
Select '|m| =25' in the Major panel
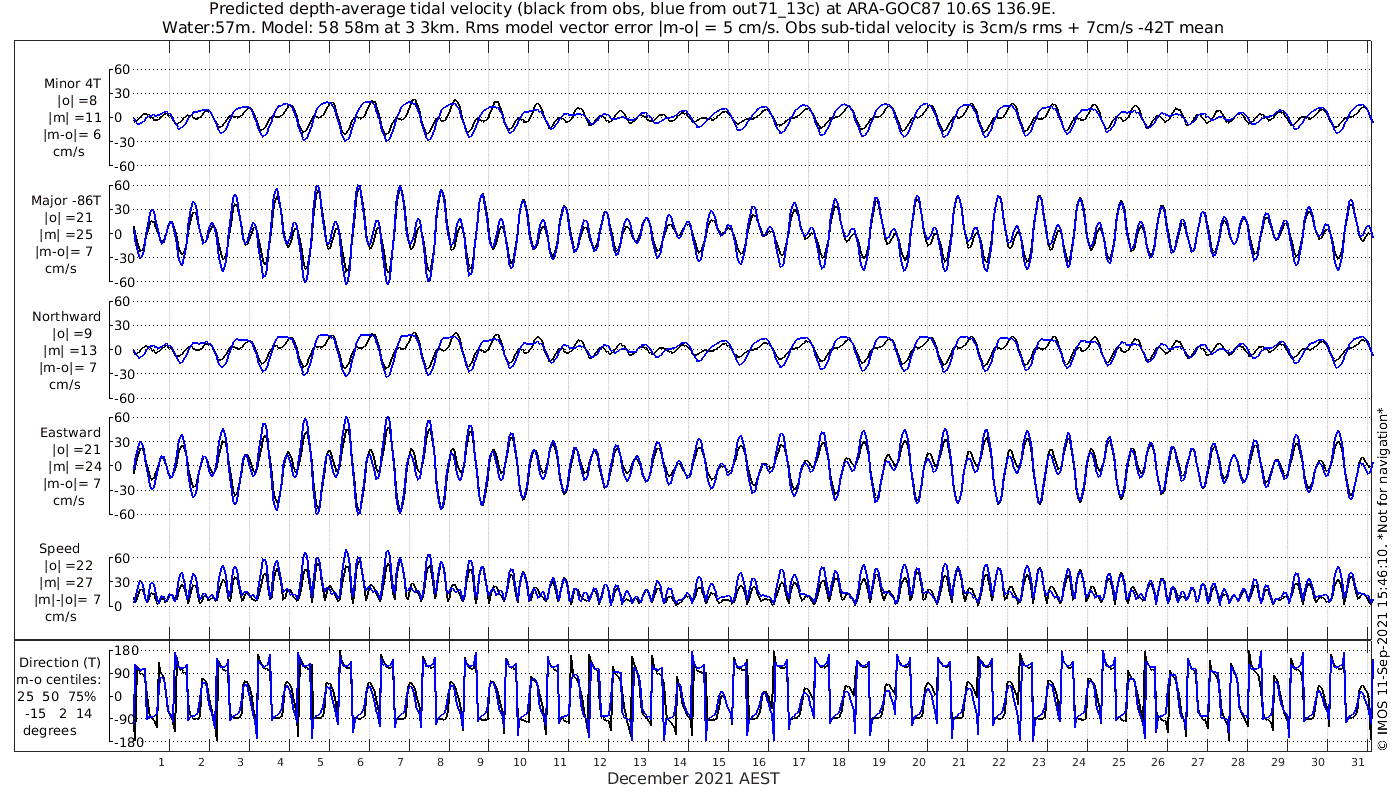(73, 234)
